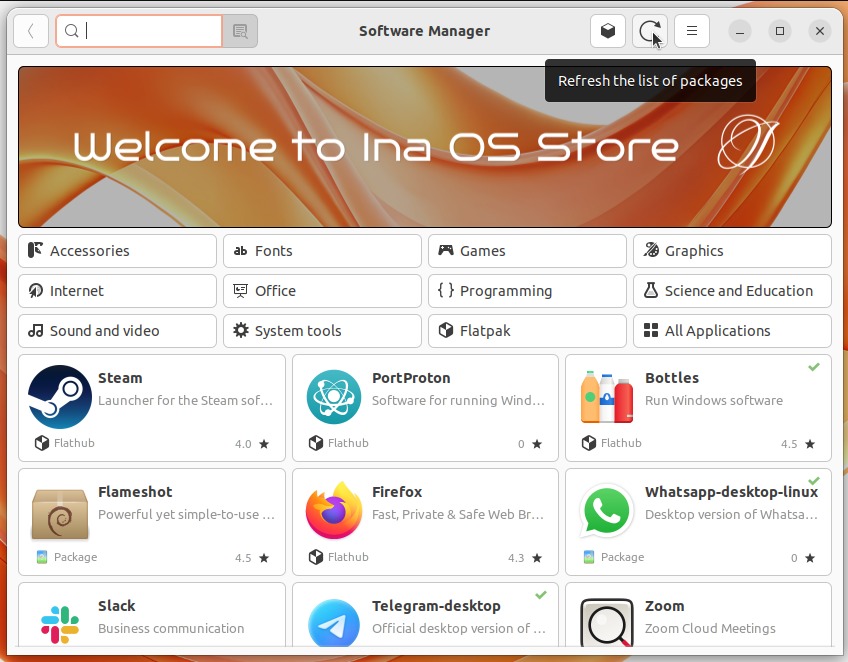
Task: Click the Welcome to Ina OS Store banner
Action: [x=425, y=147]
